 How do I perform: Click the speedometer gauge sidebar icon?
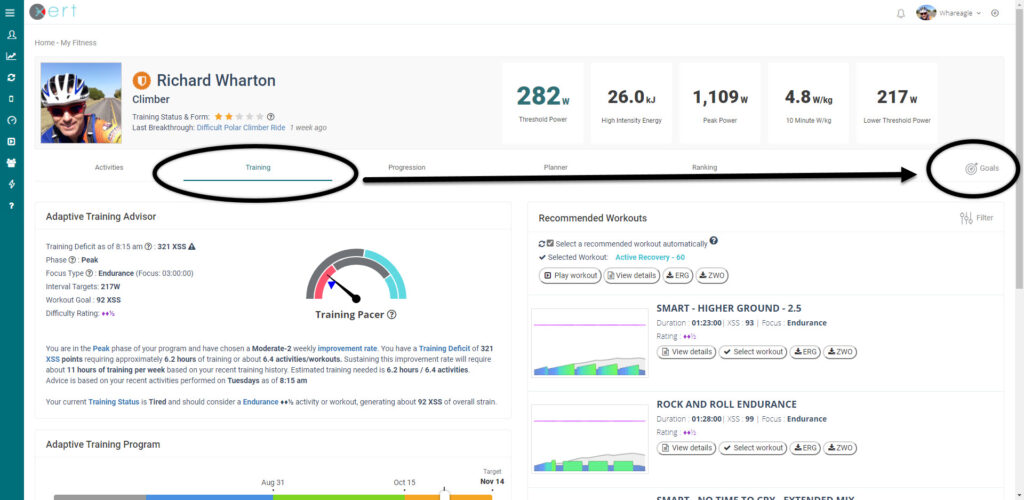[11, 120]
